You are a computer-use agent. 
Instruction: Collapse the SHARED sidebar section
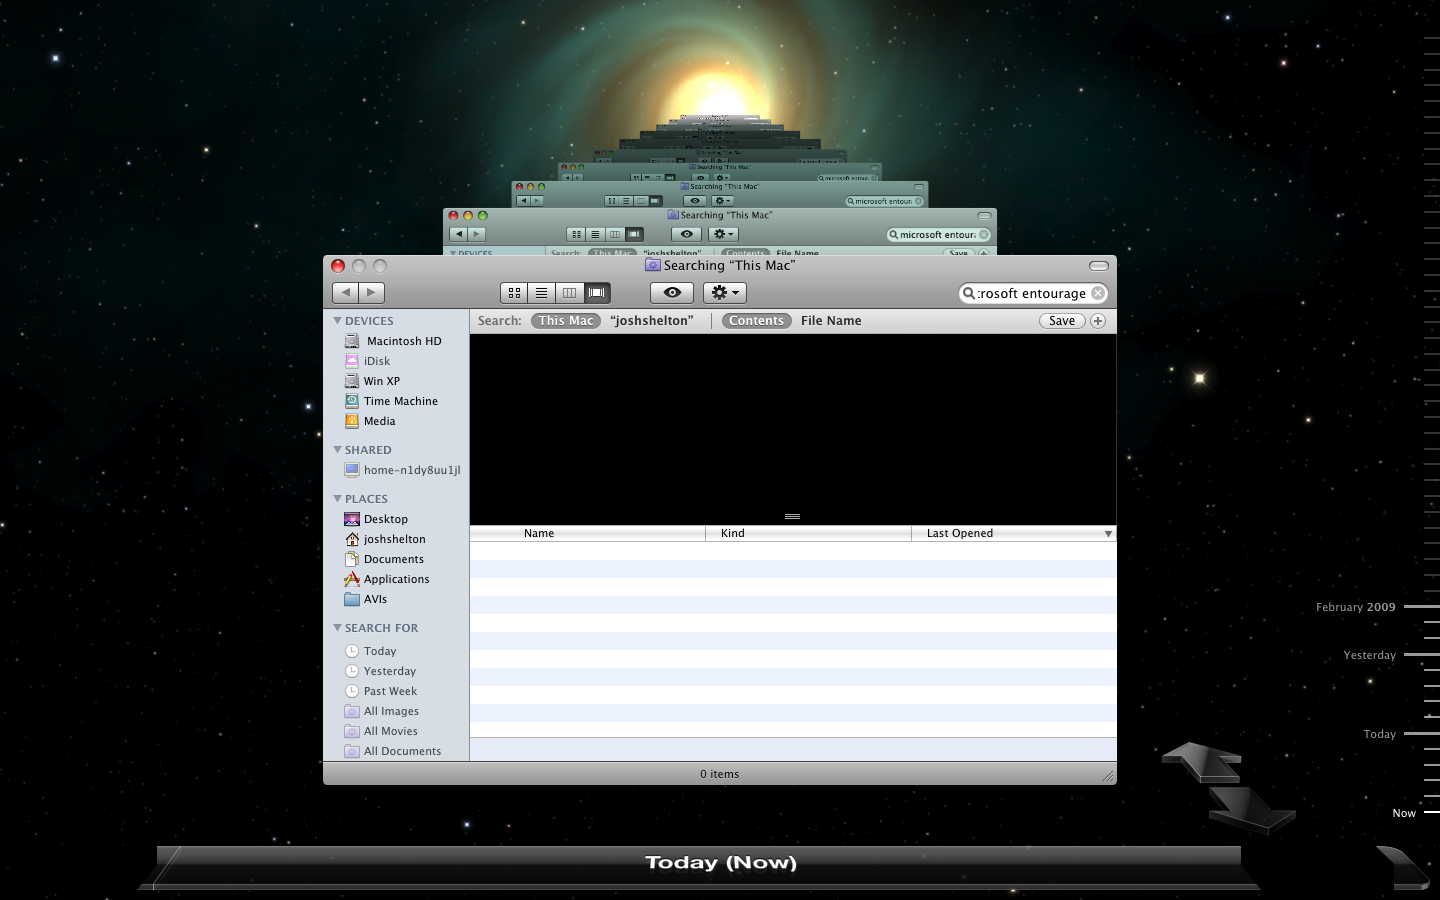tap(337, 450)
